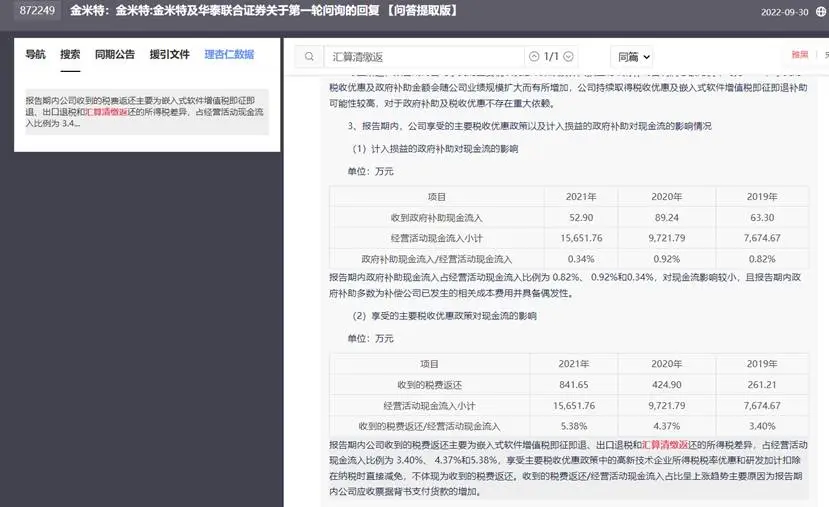Click cell 89.24 in subsidy table
829x507 pixels.
click(667, 217)
